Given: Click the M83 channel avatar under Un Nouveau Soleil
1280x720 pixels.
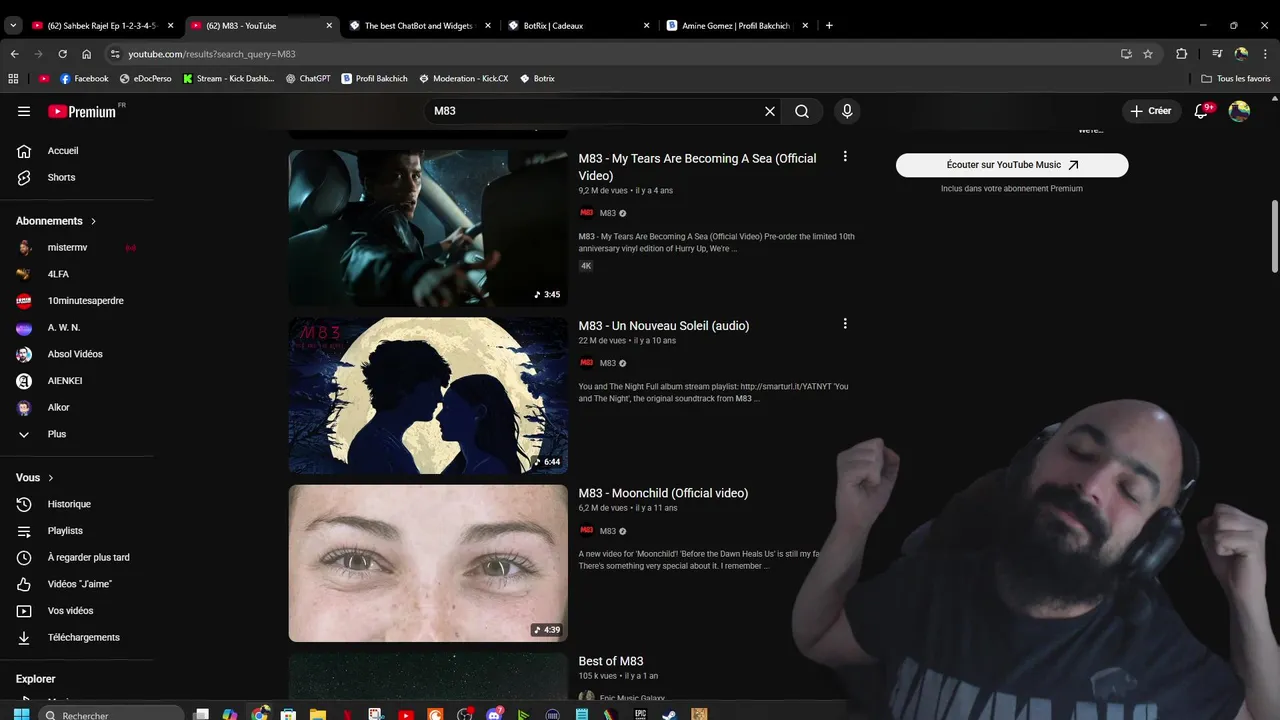Looking at the screenshot, I should coord(587,363).
